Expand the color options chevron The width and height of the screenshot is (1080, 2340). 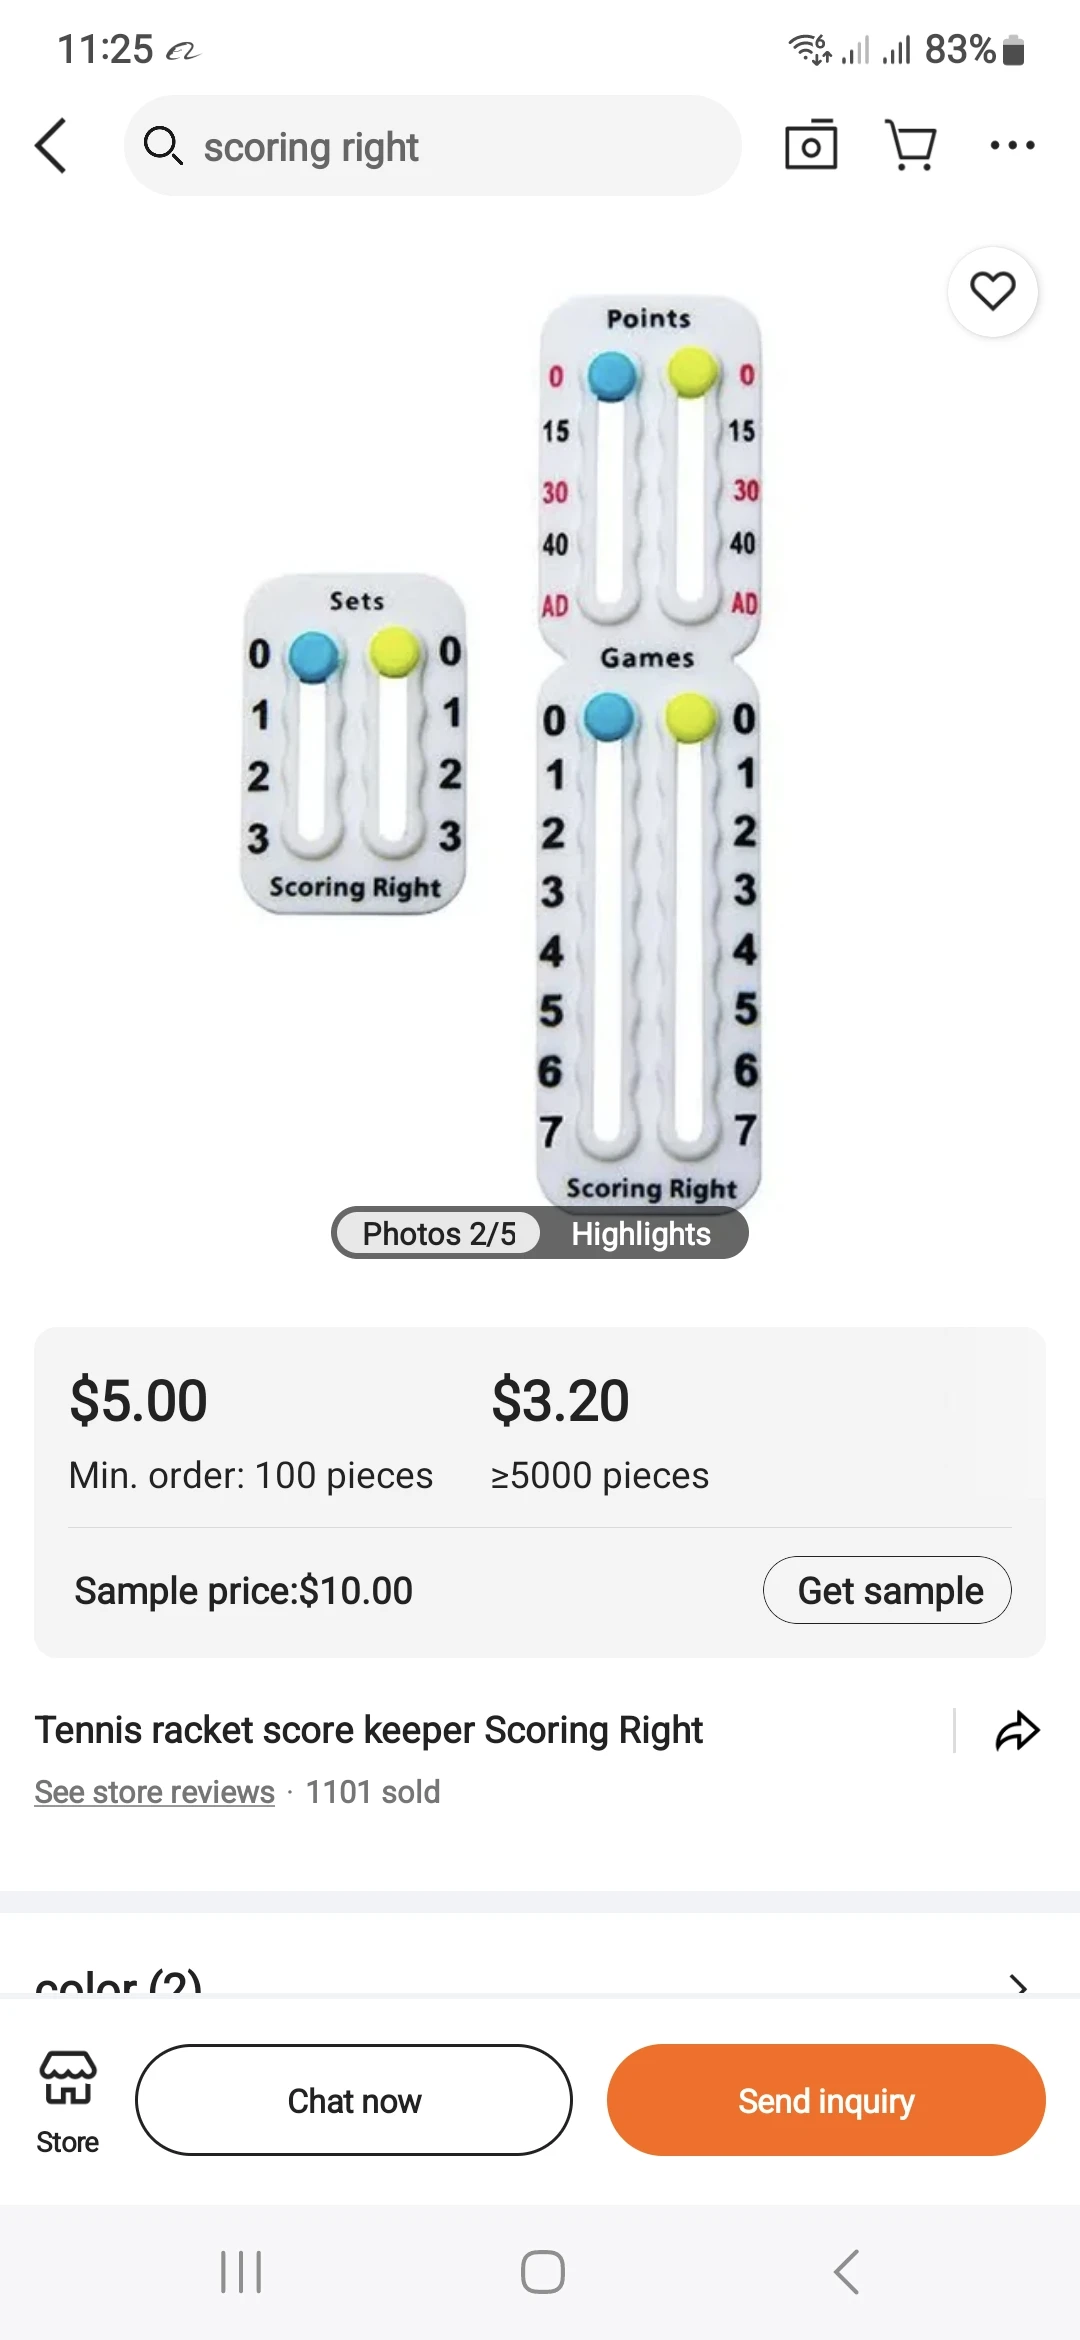coord(1018,1984)
